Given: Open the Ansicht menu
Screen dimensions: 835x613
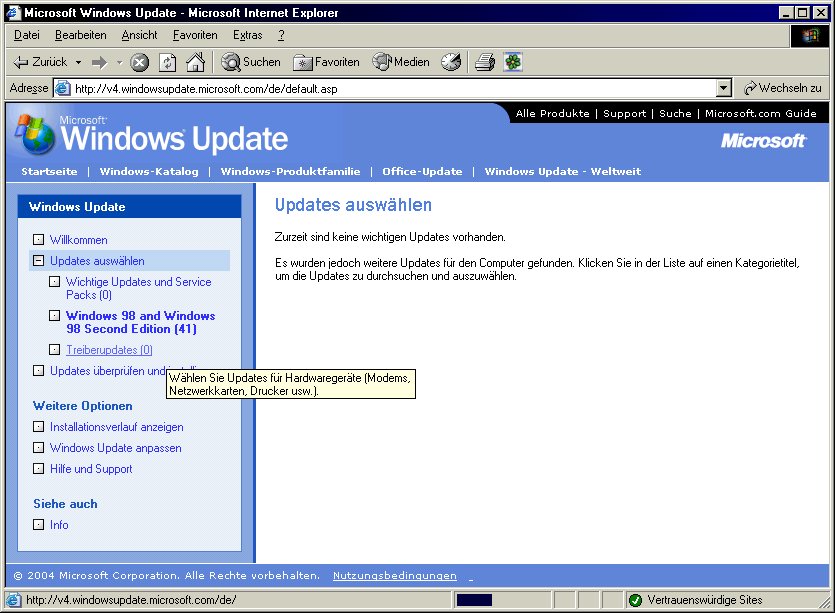Looking at the screenshot, I should click(139, 35).
